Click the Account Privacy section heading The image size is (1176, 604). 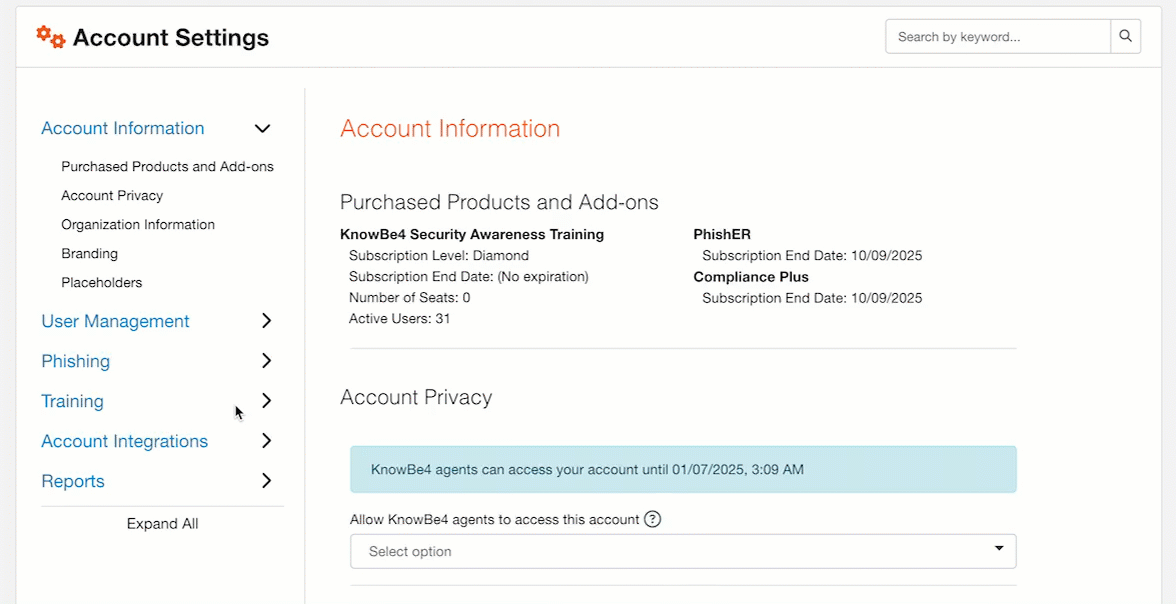(x=416, y=398)
